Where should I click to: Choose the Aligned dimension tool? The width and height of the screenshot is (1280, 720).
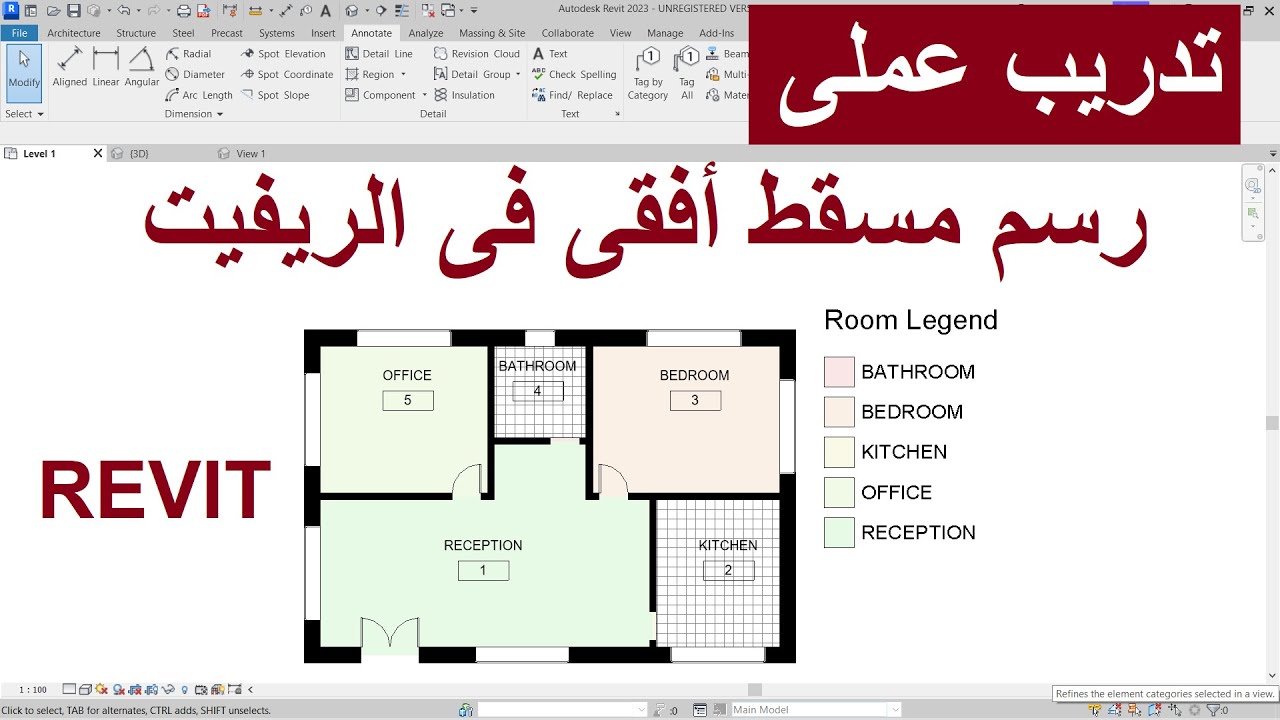70,67
